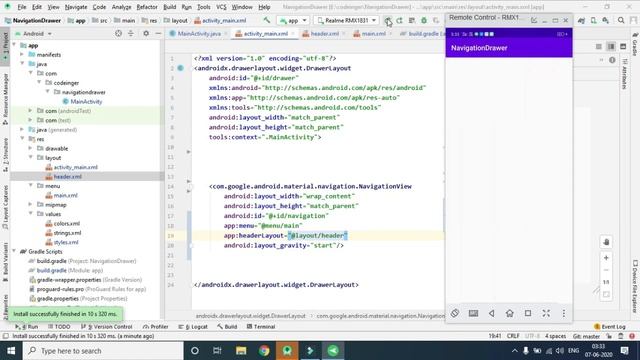This screenshot has height=360, width=640.
Task: Switch to MainActivity.java tab
Action: point(199,33)
